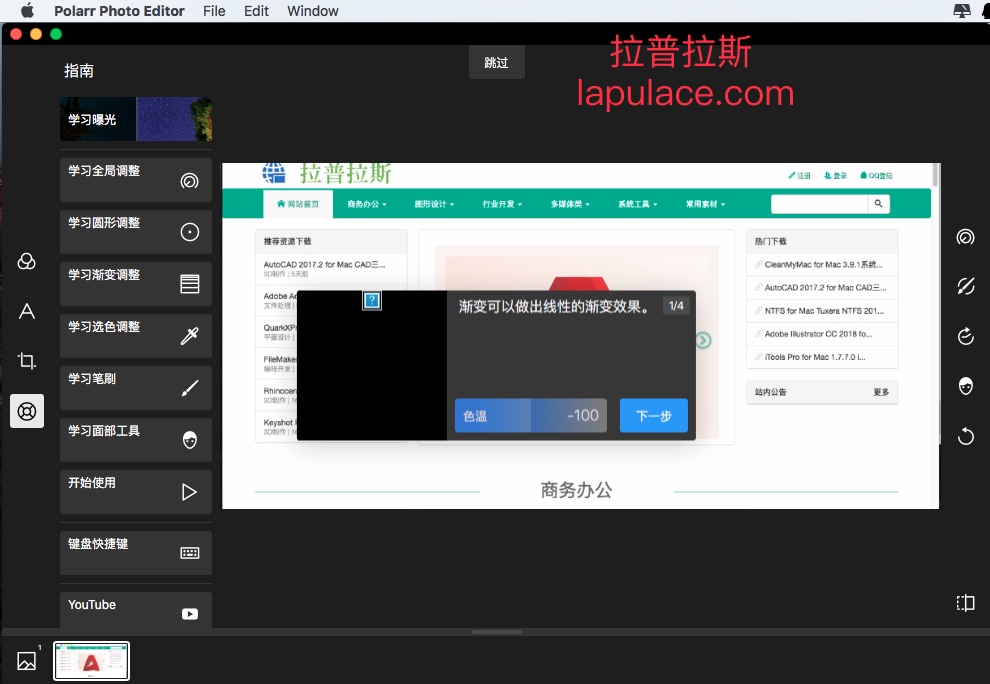Click the 色温 temperature slider
This screenshot has width=990, height=684.
[530, 416]
